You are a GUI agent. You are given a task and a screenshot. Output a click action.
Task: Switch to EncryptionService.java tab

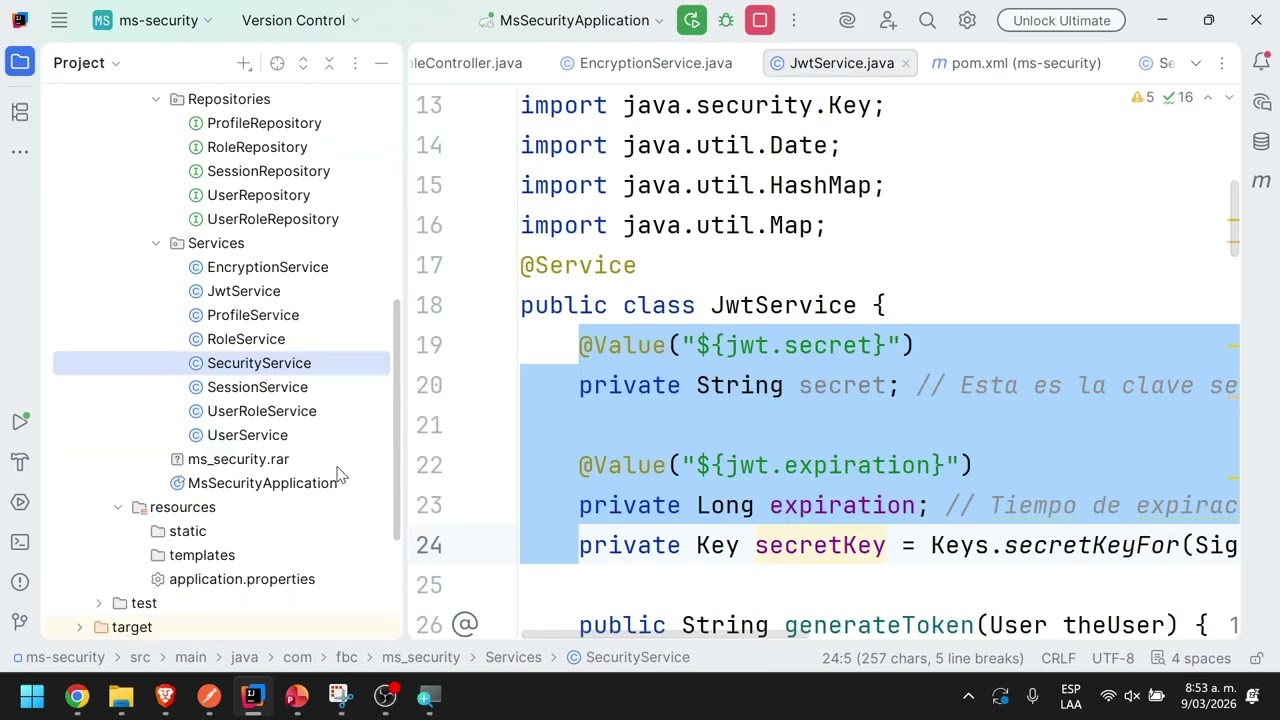pyautogui.click(x=646, y=63)
